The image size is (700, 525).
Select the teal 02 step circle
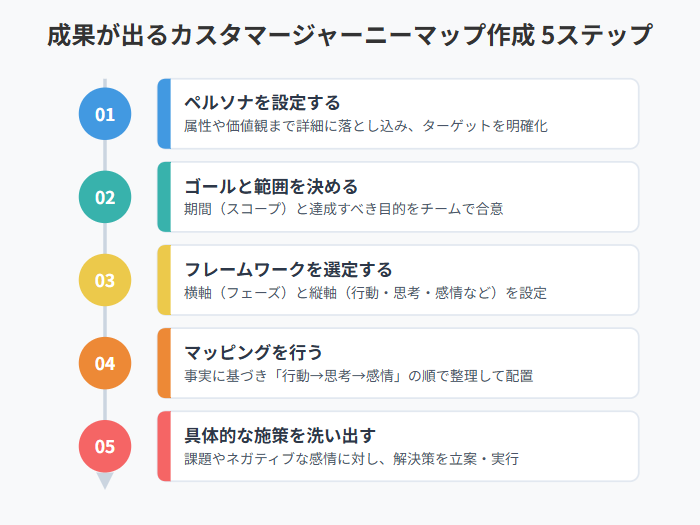point(105,197)
